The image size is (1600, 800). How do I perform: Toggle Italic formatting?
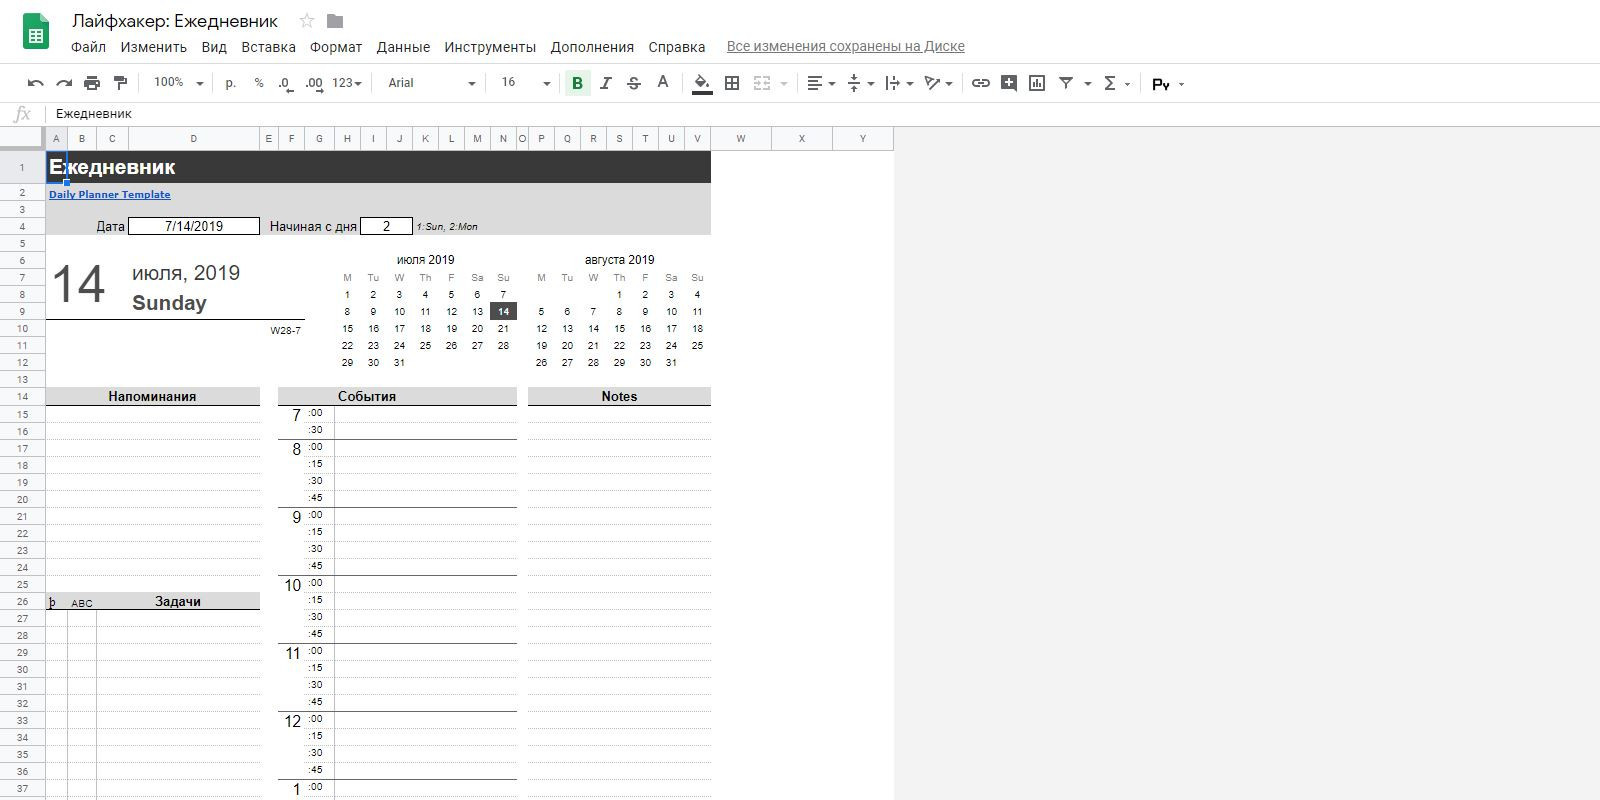[605, 83]
